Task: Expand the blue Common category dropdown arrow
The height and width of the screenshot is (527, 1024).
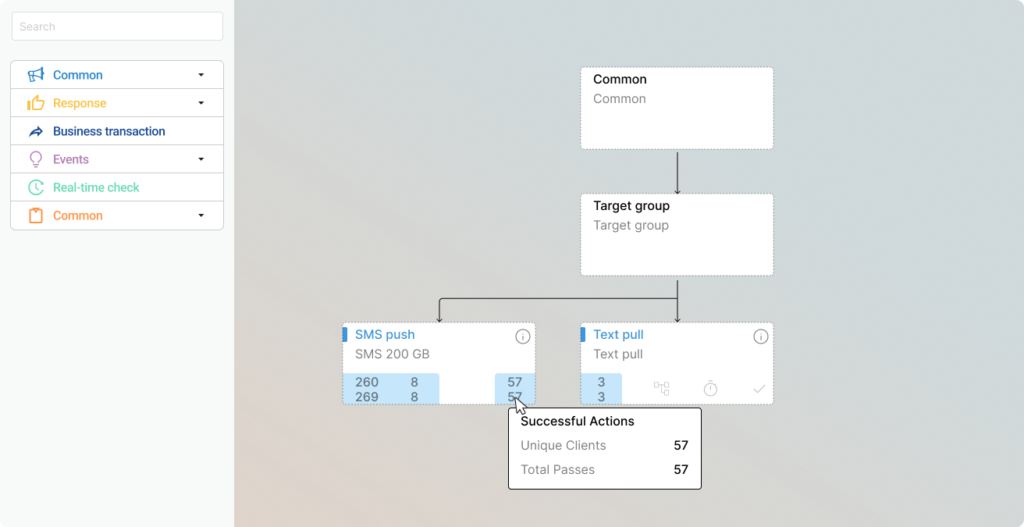Action: [x=201, y=75]
